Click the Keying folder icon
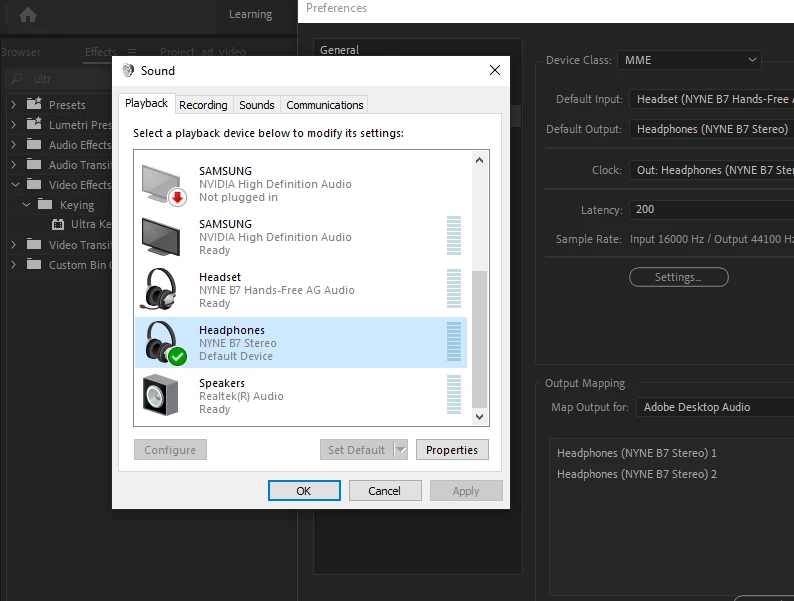The height and width of the screenshot is (601, 794). pyautogui.click(x=45, y=204)
